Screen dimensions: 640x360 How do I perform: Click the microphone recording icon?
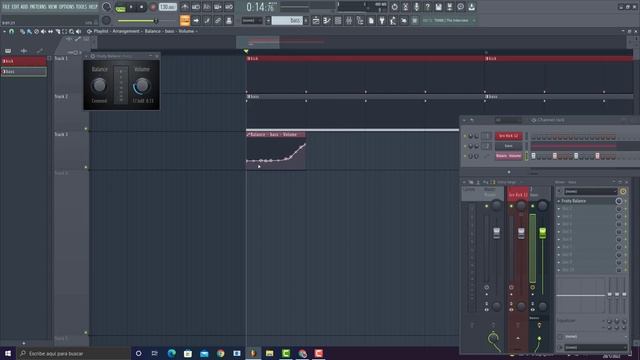[x=416, y=7]
